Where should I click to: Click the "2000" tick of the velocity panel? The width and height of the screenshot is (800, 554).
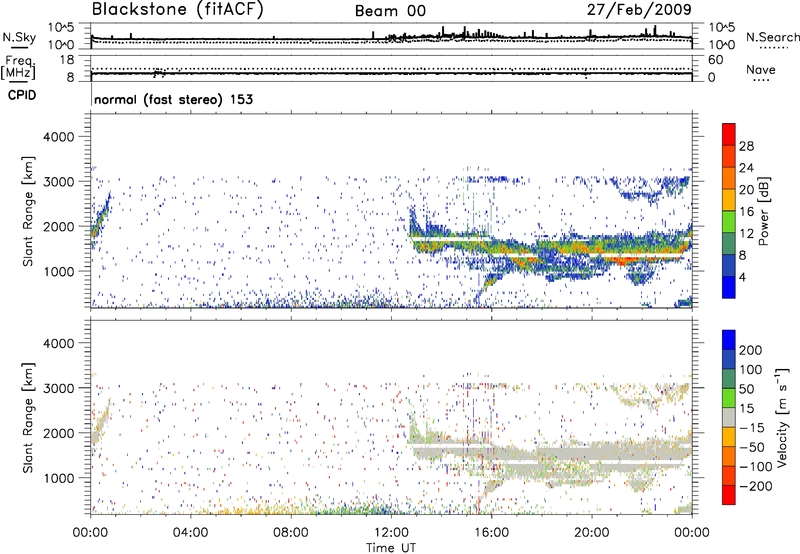pos(58,433)
